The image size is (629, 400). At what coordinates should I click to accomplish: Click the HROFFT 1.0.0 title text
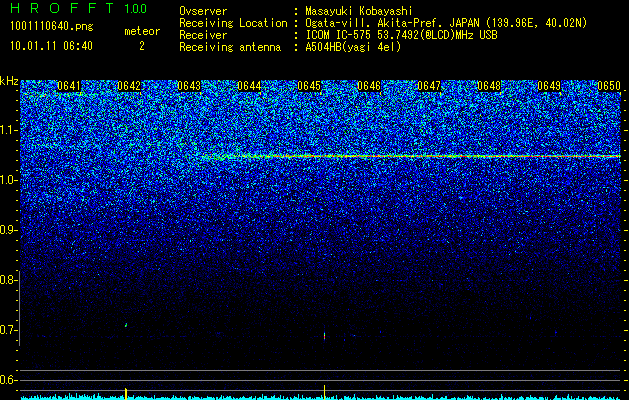click(x=78, y=8)
